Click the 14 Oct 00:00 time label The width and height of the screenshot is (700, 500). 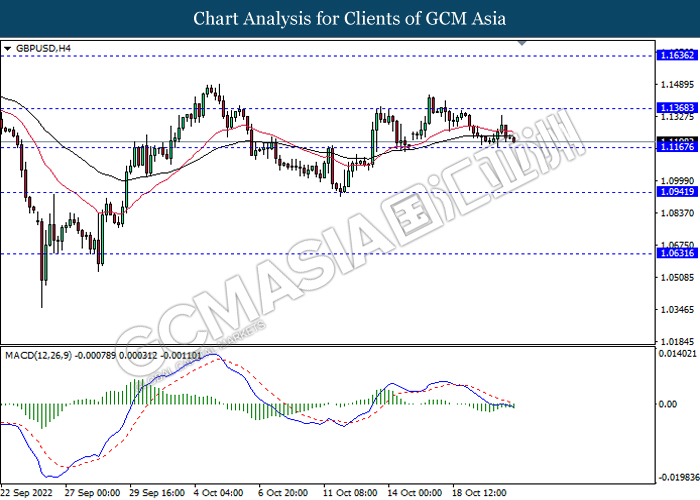pyautogui.click(x=415, y=493)
